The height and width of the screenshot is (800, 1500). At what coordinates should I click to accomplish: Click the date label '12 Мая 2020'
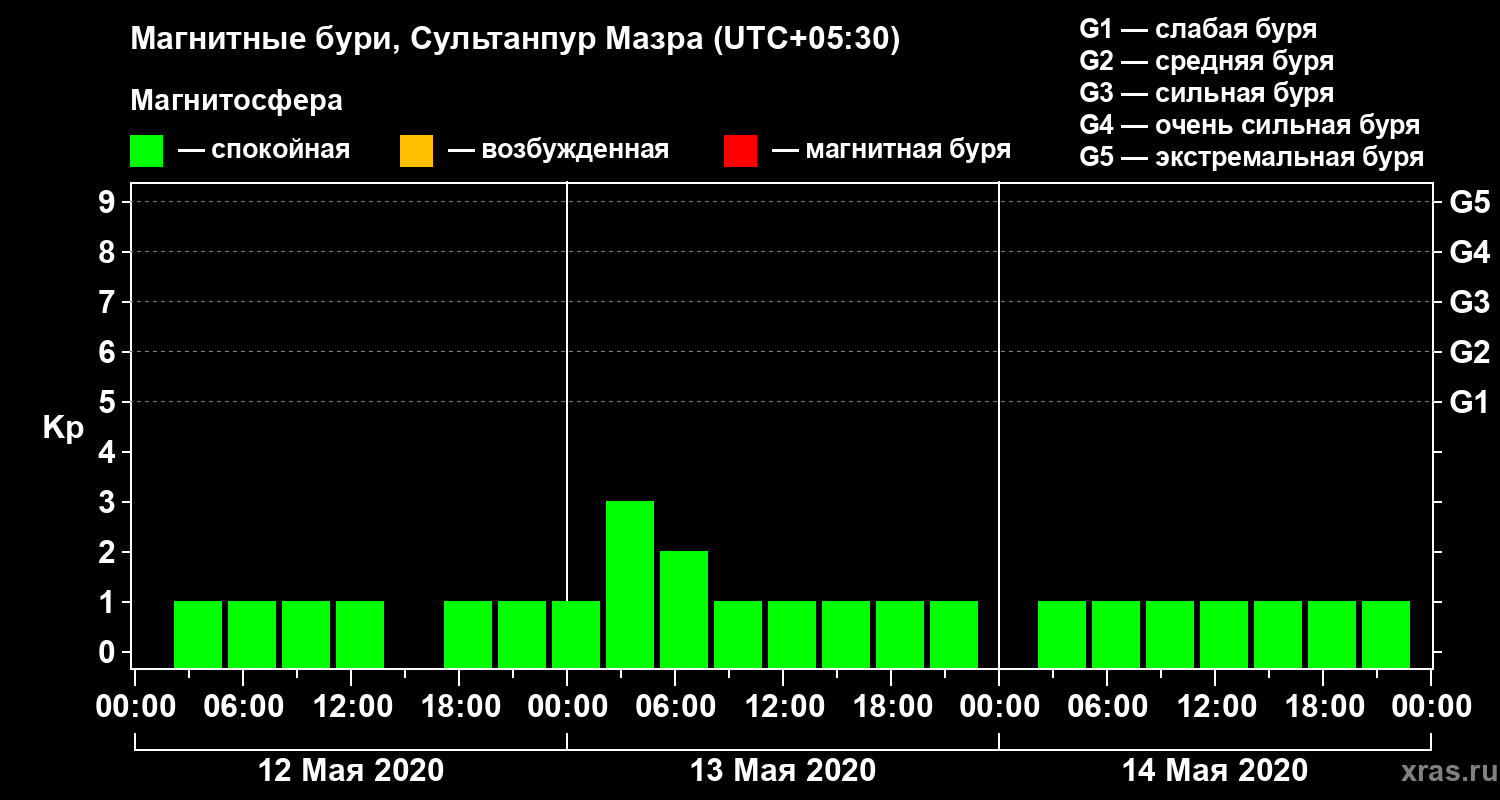click(x=351, y=771)
